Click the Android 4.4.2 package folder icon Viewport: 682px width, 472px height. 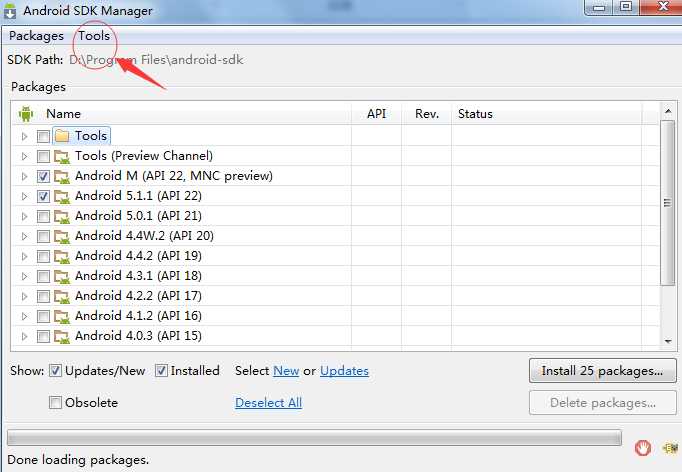coord(62,257)
